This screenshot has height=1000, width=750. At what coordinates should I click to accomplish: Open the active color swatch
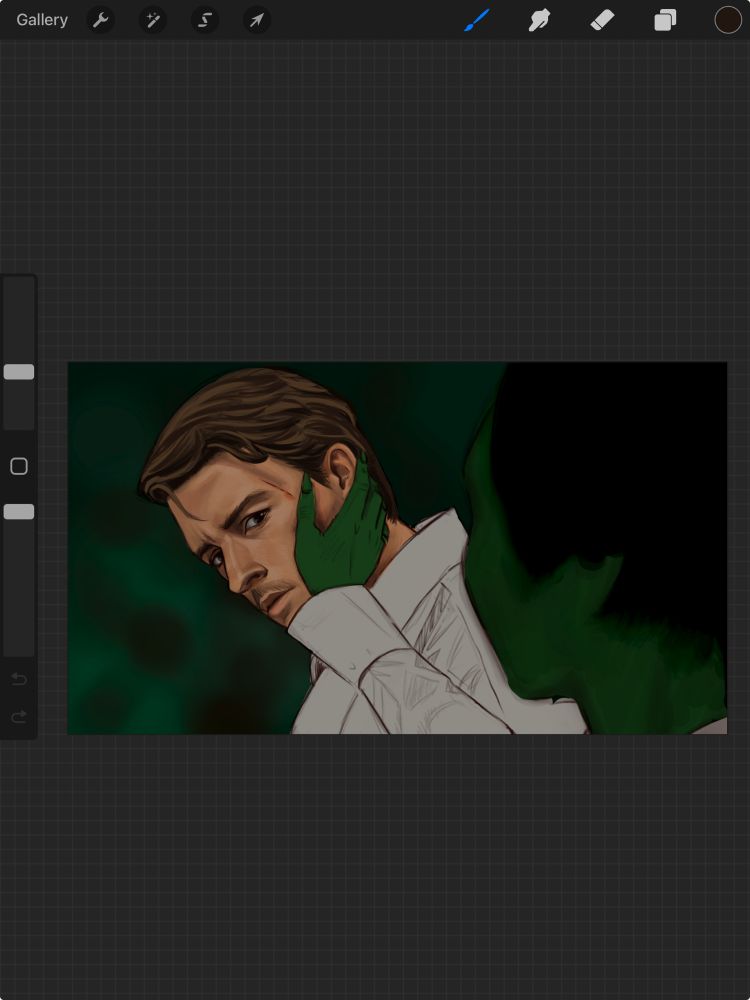(728, 20)
